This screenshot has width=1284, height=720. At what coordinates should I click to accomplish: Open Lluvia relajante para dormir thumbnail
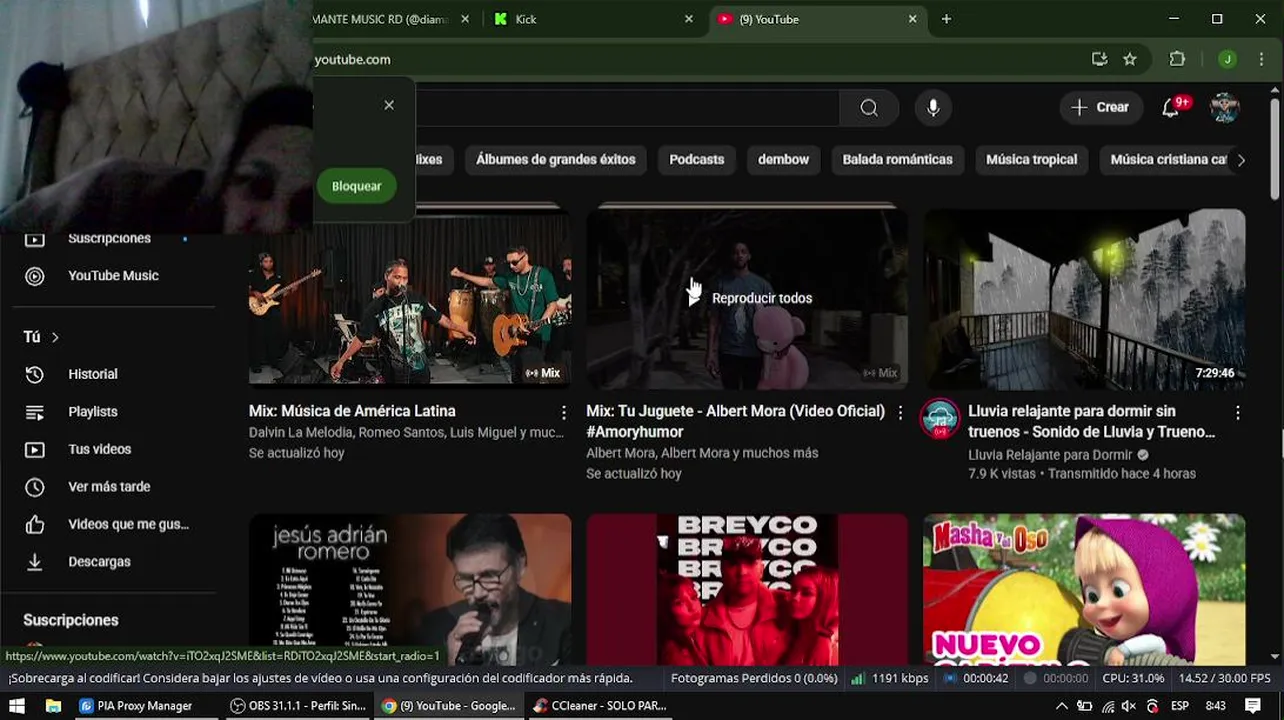click(x=1084, y=298)
